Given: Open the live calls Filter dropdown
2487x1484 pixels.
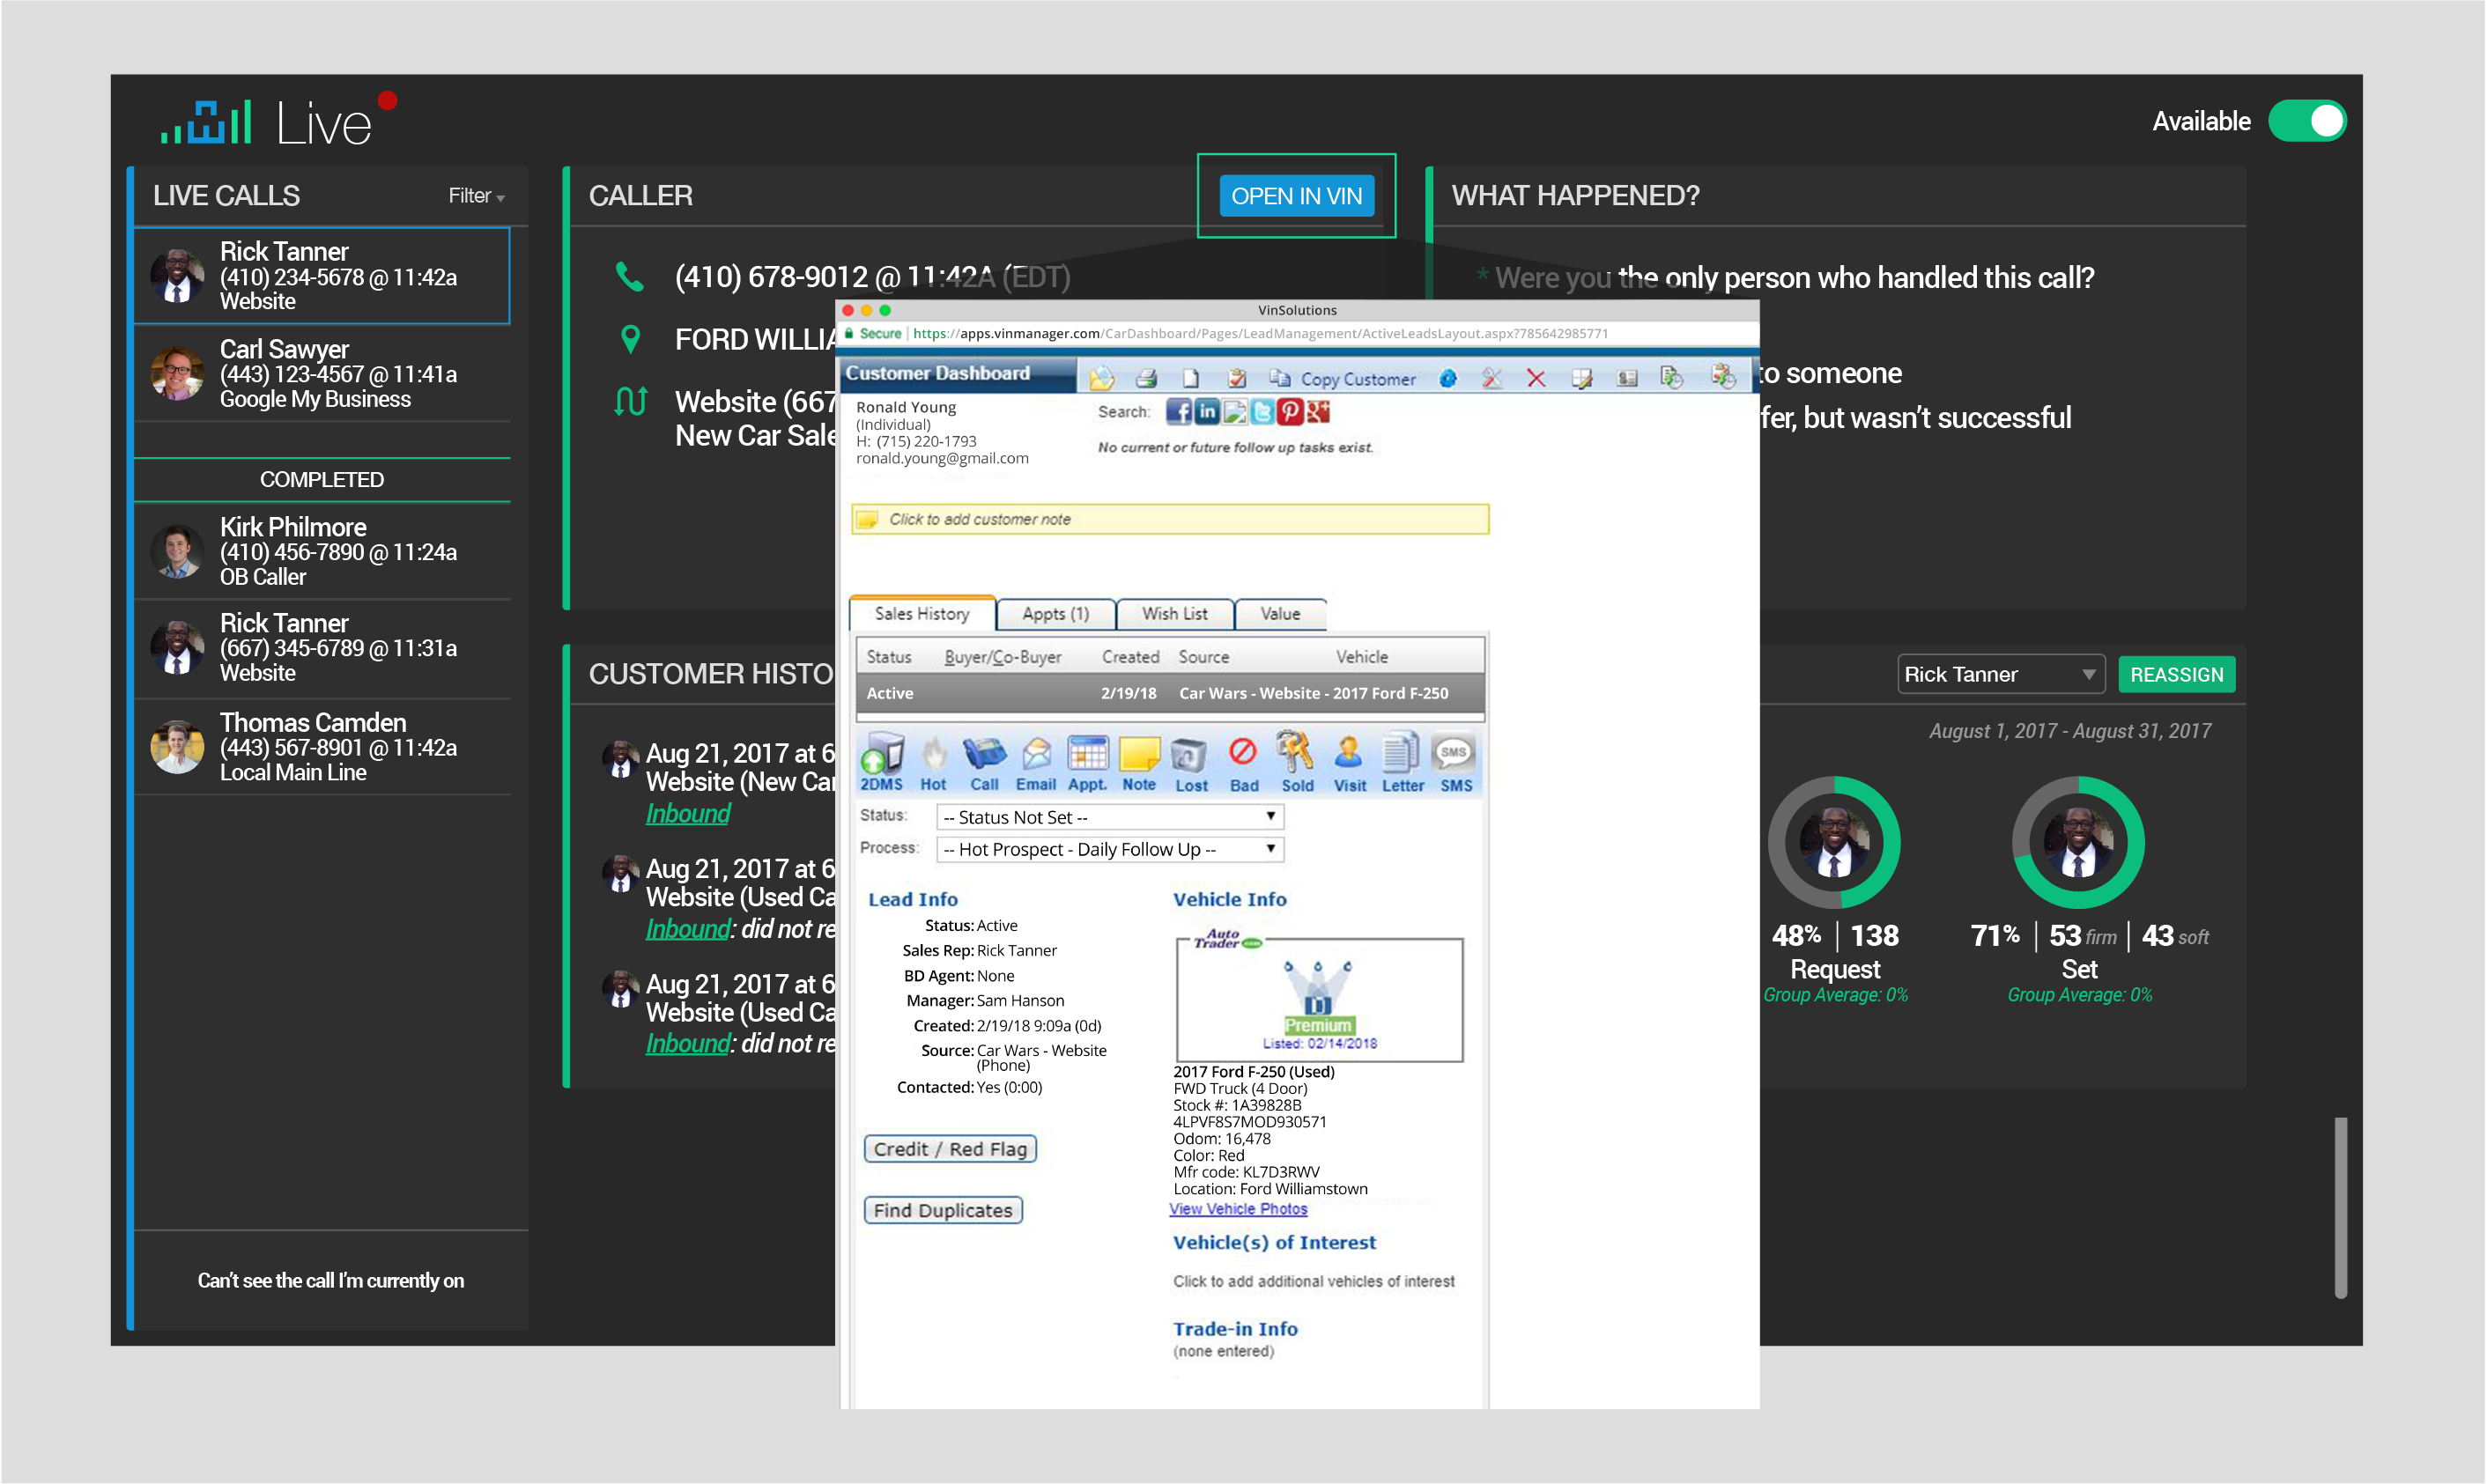Looking at the screenshot, I should pyautogui.click(x=476, y=196).
